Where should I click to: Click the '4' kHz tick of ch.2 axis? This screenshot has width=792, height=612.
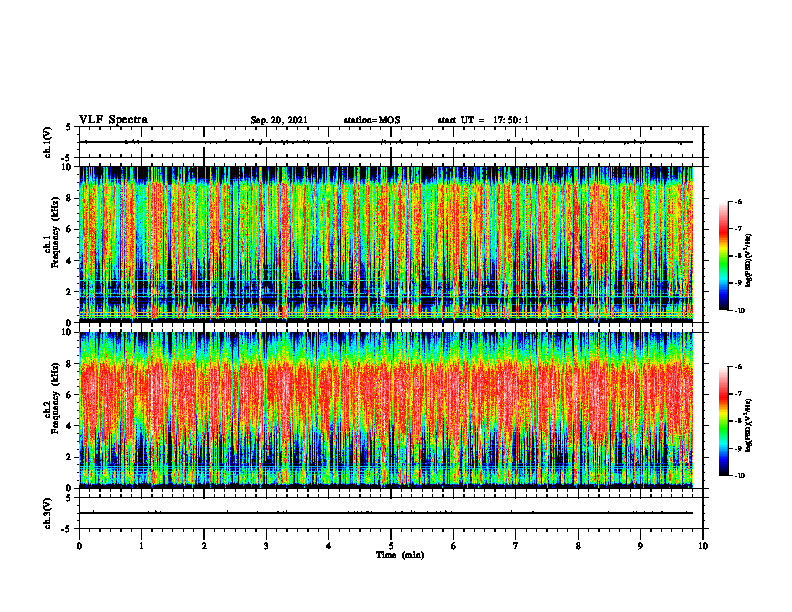tap(71, 426)
